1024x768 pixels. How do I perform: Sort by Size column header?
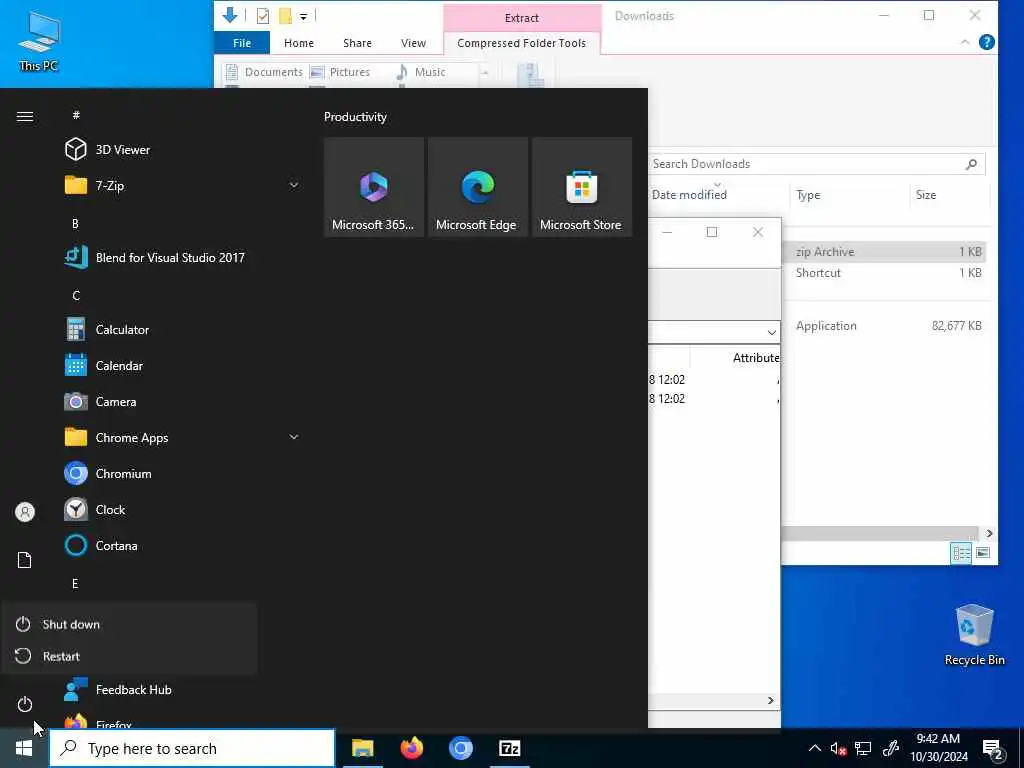(x=925, y=195)
